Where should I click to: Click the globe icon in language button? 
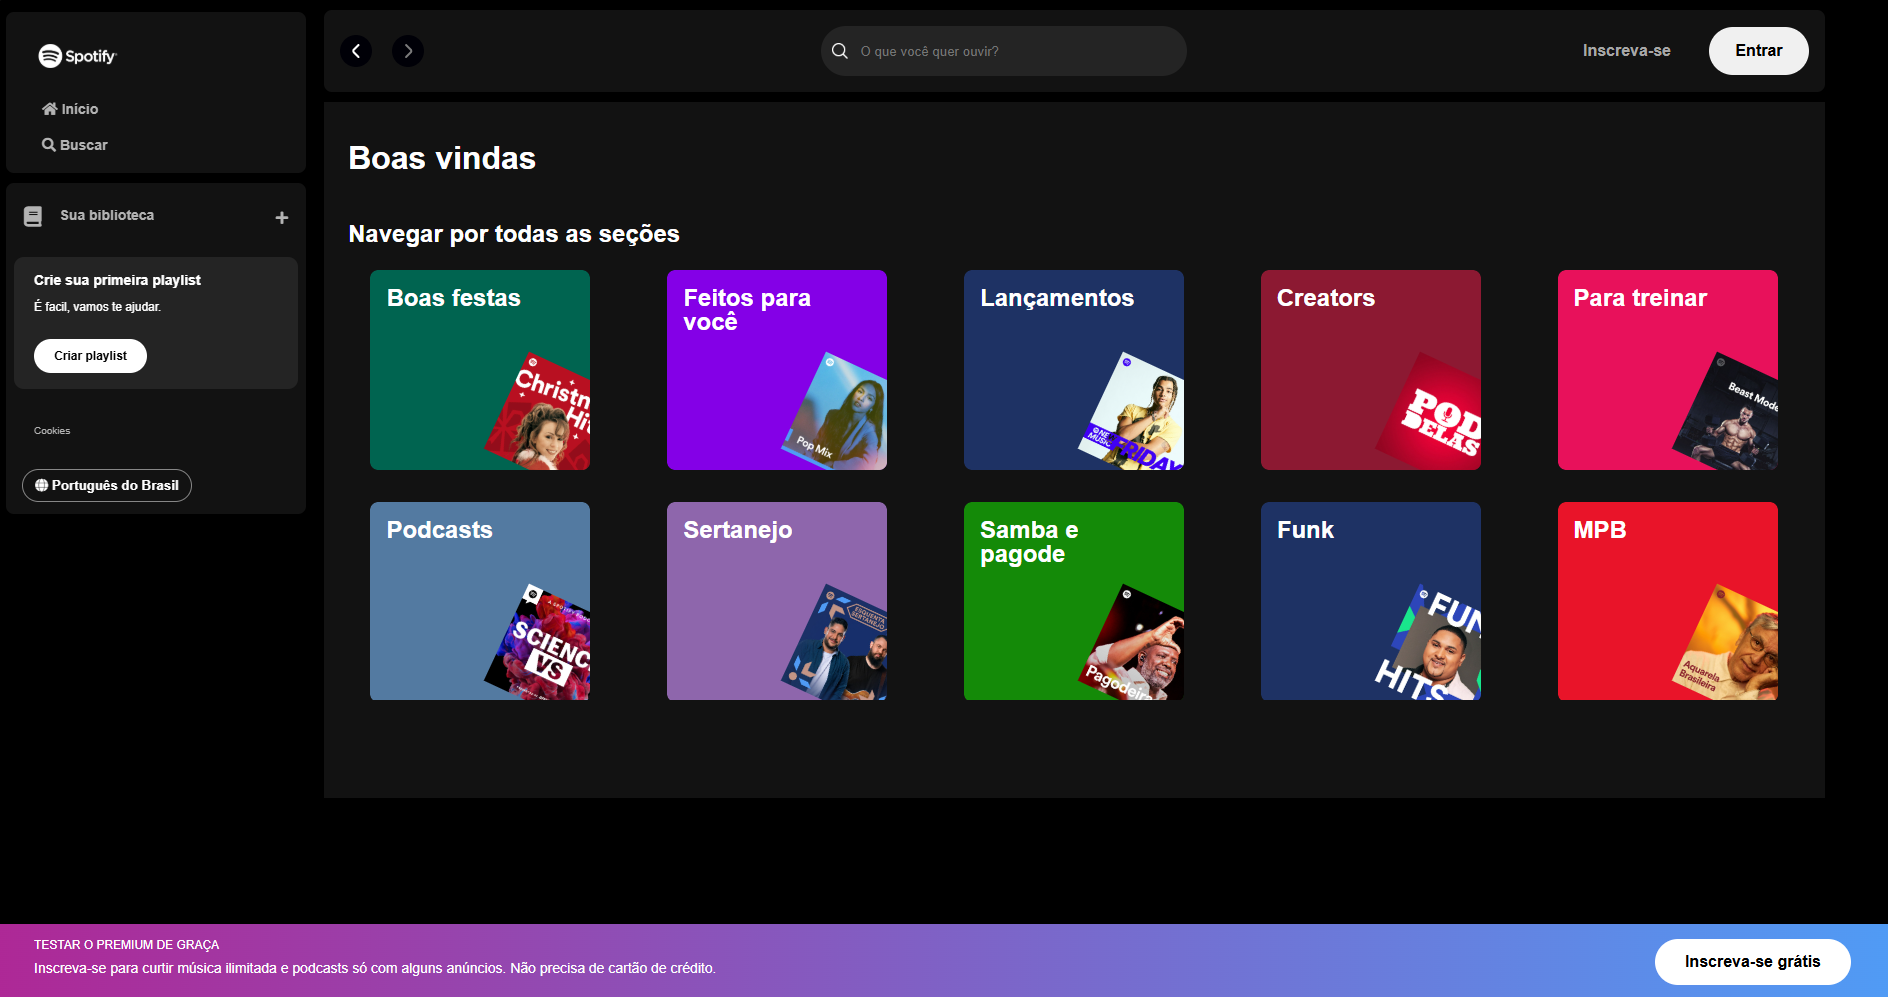click(x=41, y=485)
